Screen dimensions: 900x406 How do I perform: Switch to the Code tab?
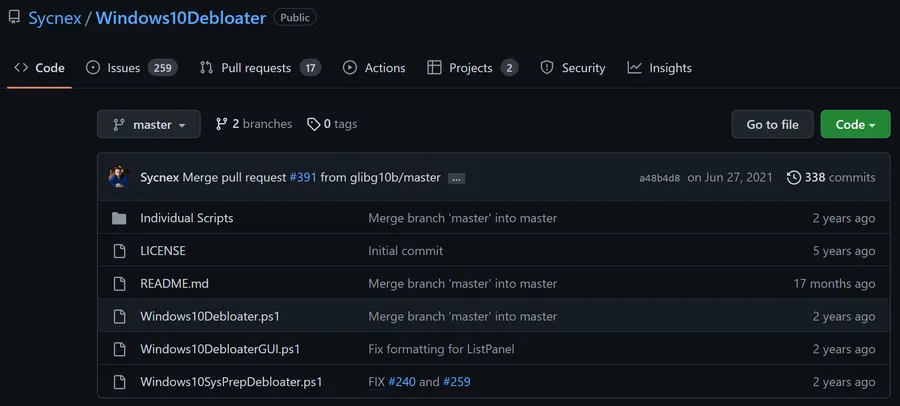point(40,68)
